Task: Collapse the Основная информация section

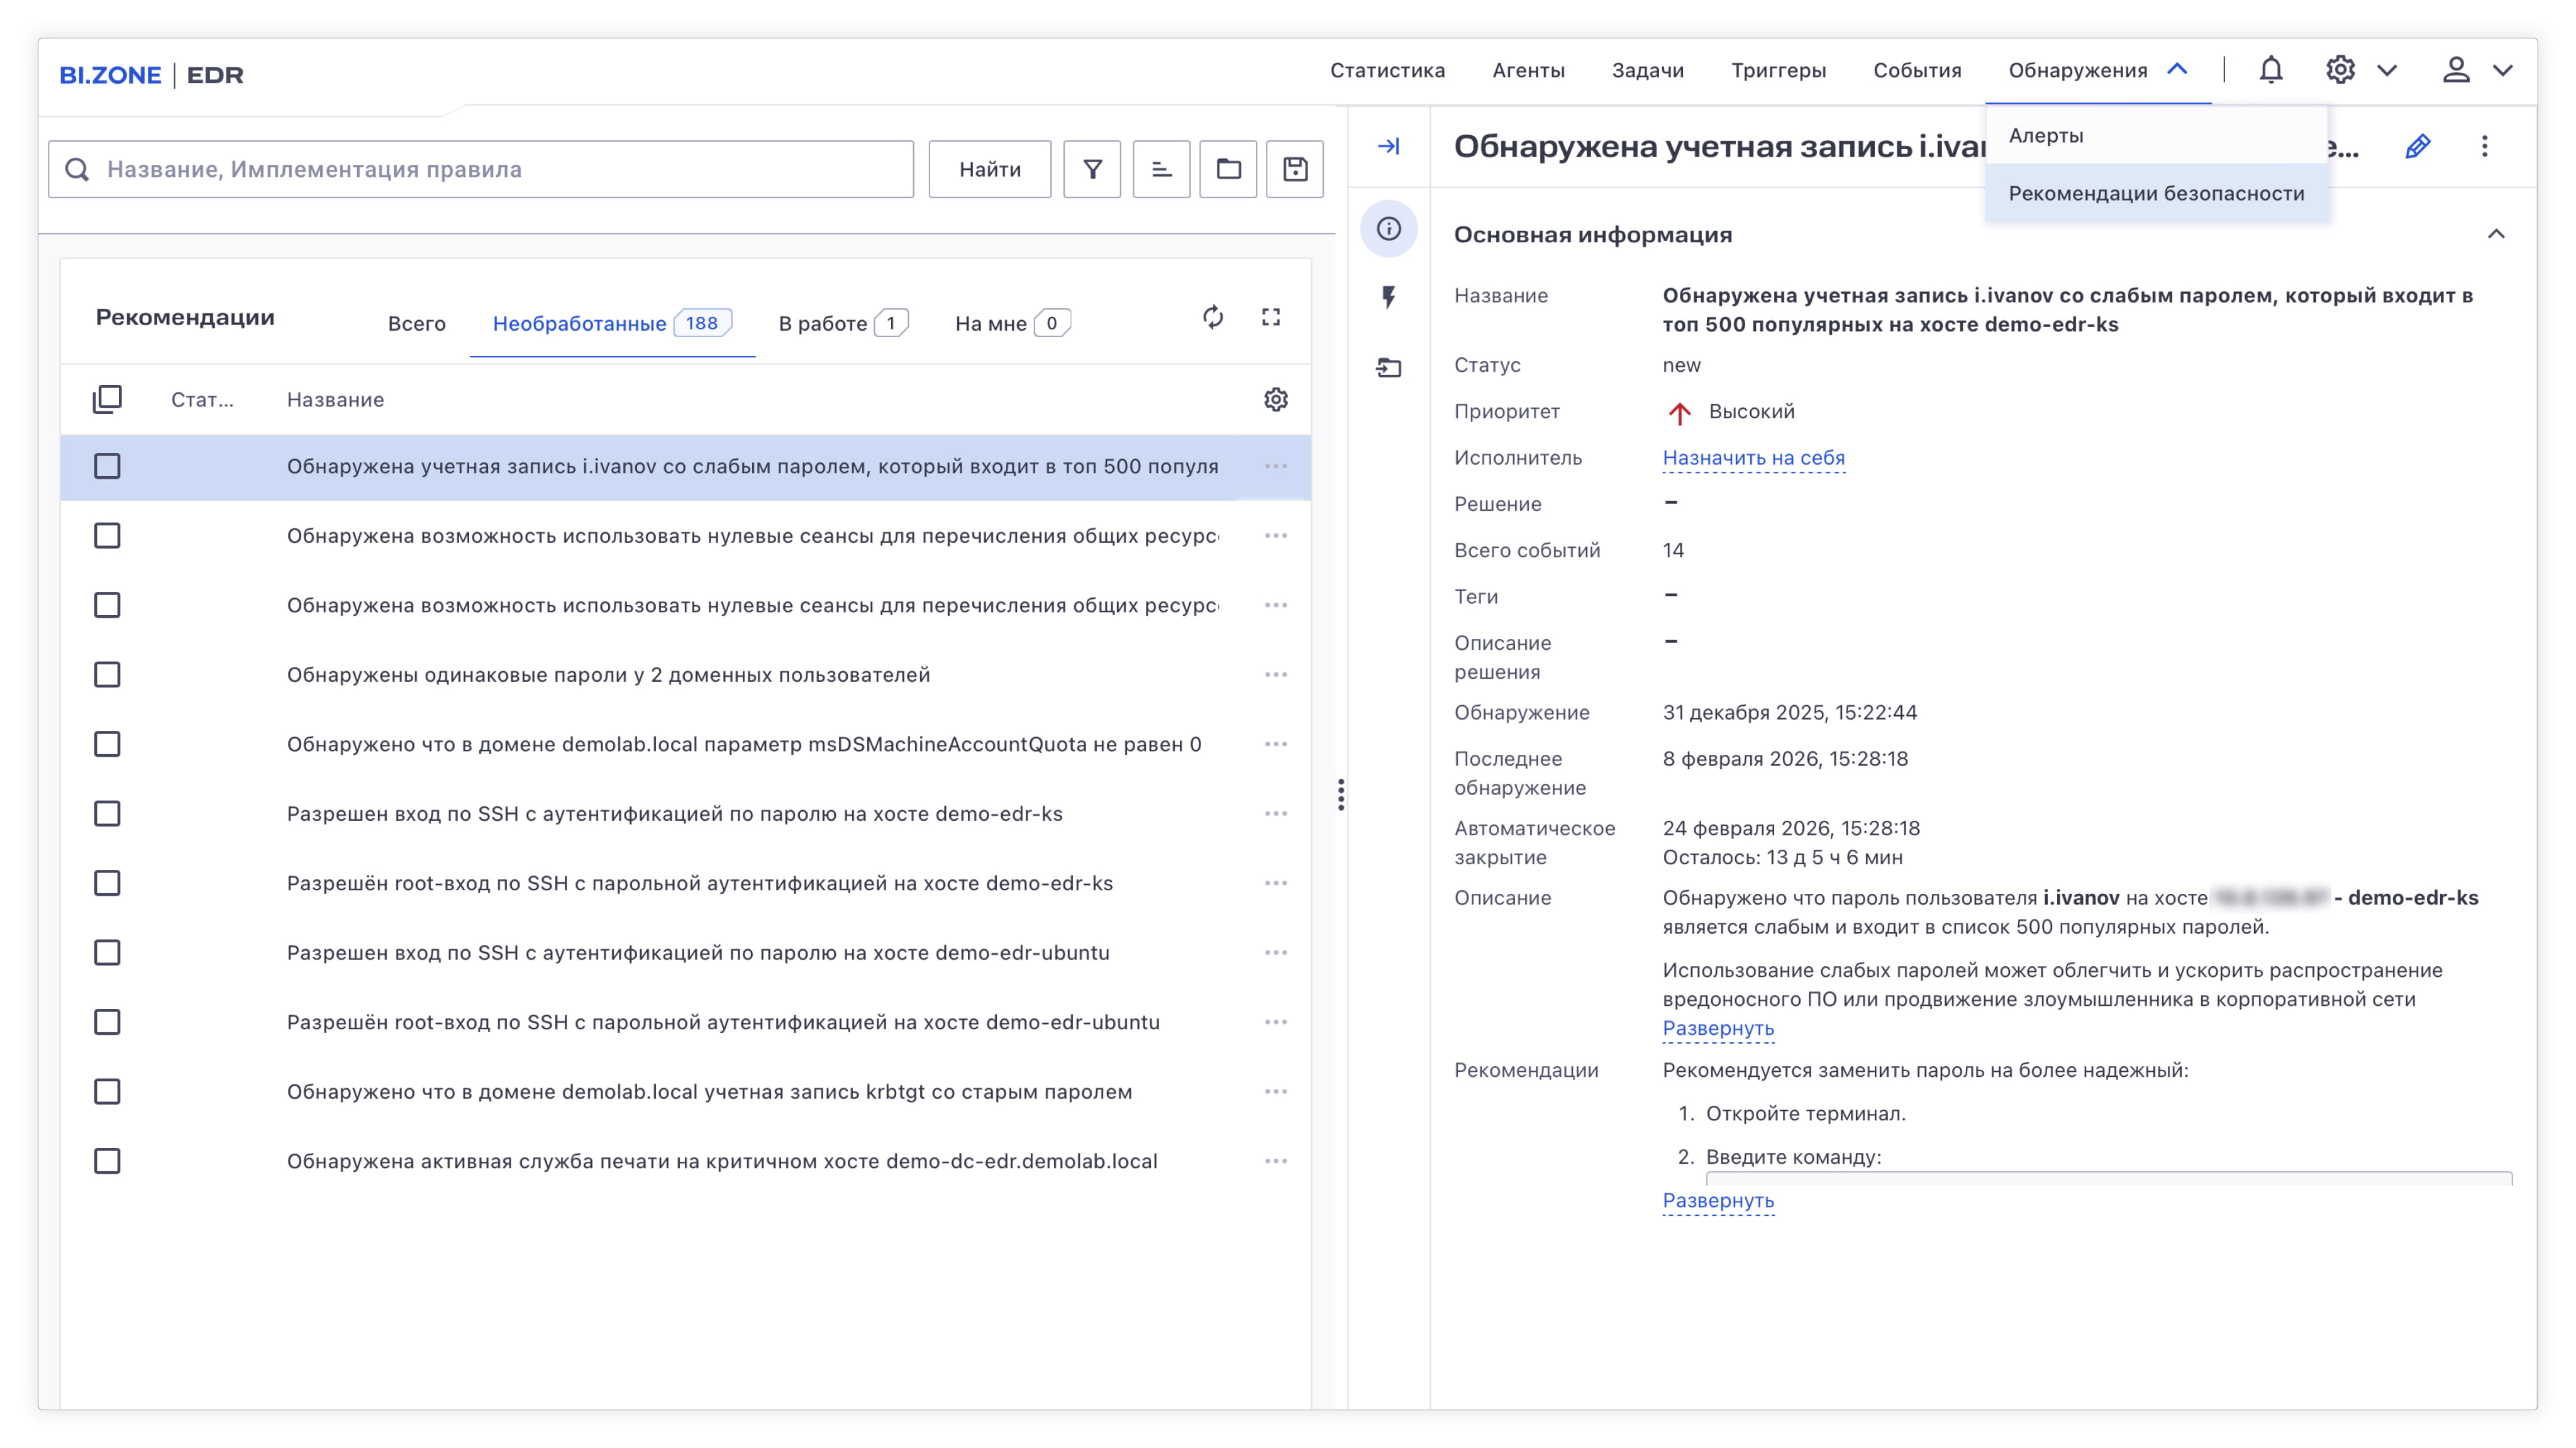Action: coord(2495,234)
